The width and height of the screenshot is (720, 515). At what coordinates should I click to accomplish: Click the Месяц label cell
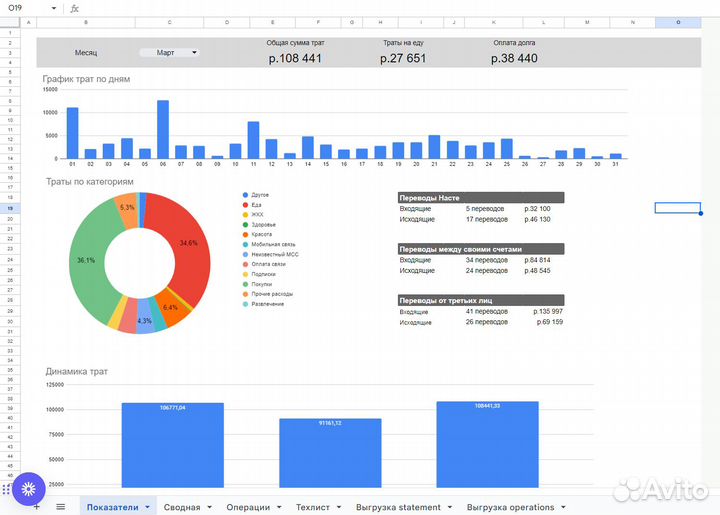tap(86, 53)
